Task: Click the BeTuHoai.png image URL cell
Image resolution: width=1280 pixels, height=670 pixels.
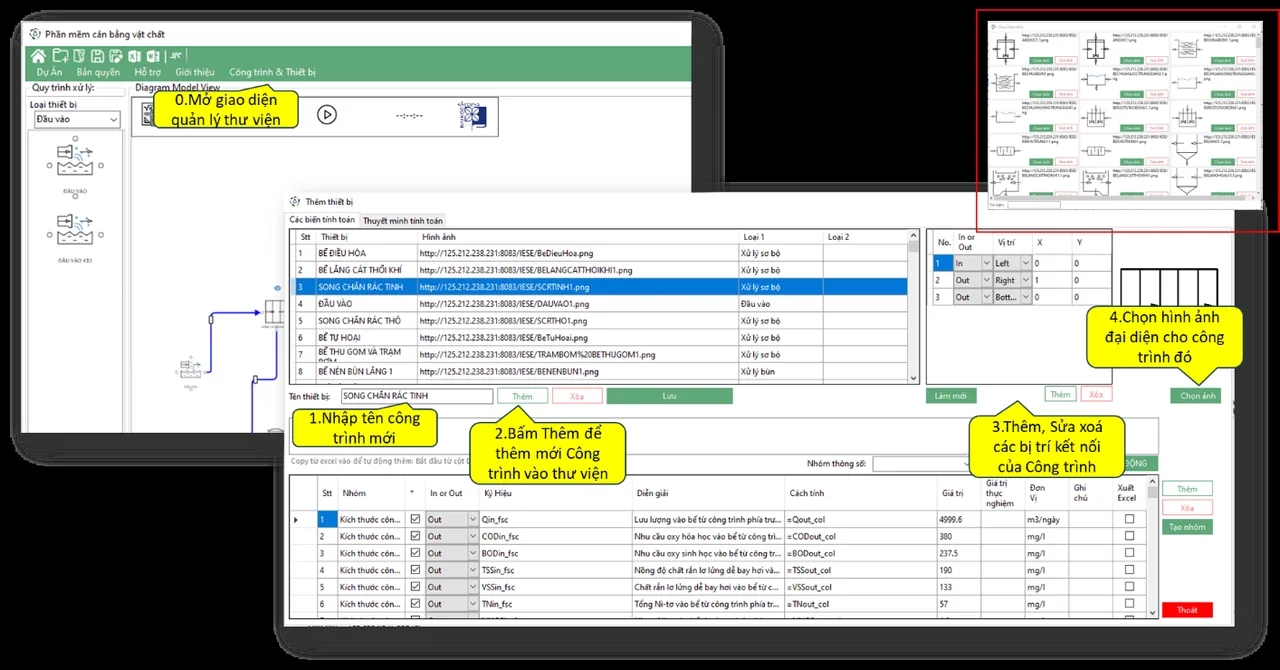Action: click(578, 338)
